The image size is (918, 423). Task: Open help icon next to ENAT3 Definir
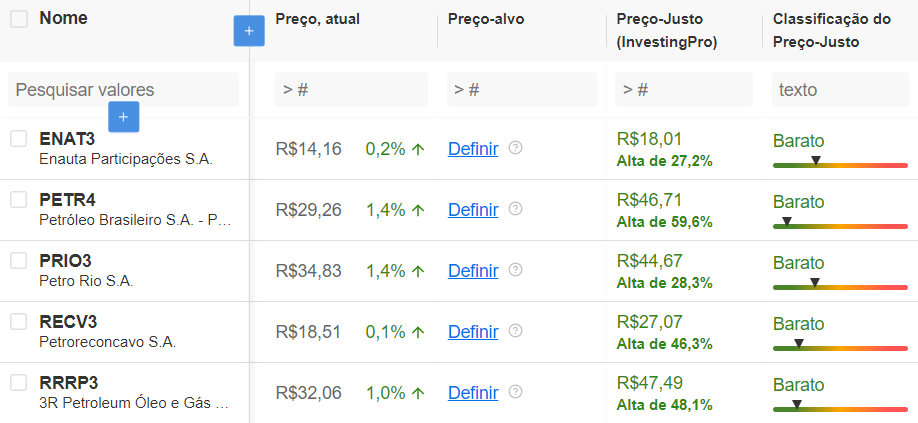coord(515,147)
